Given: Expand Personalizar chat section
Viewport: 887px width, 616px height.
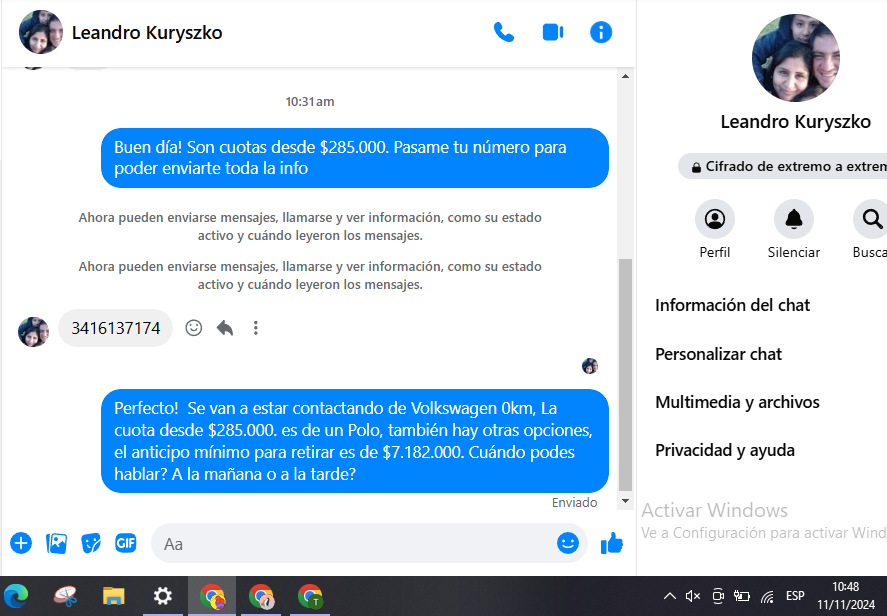Looking at the screenshot, I should coord(719,354).
